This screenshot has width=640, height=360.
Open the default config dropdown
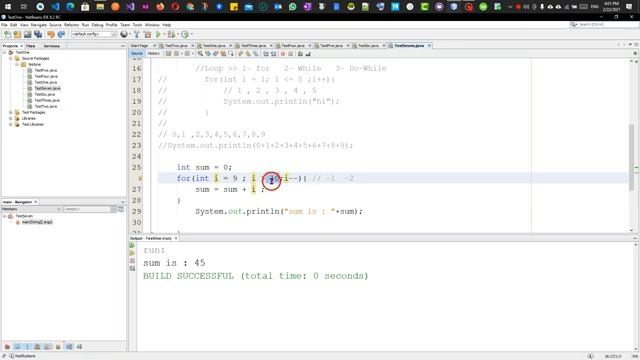[x=94, y=35]
